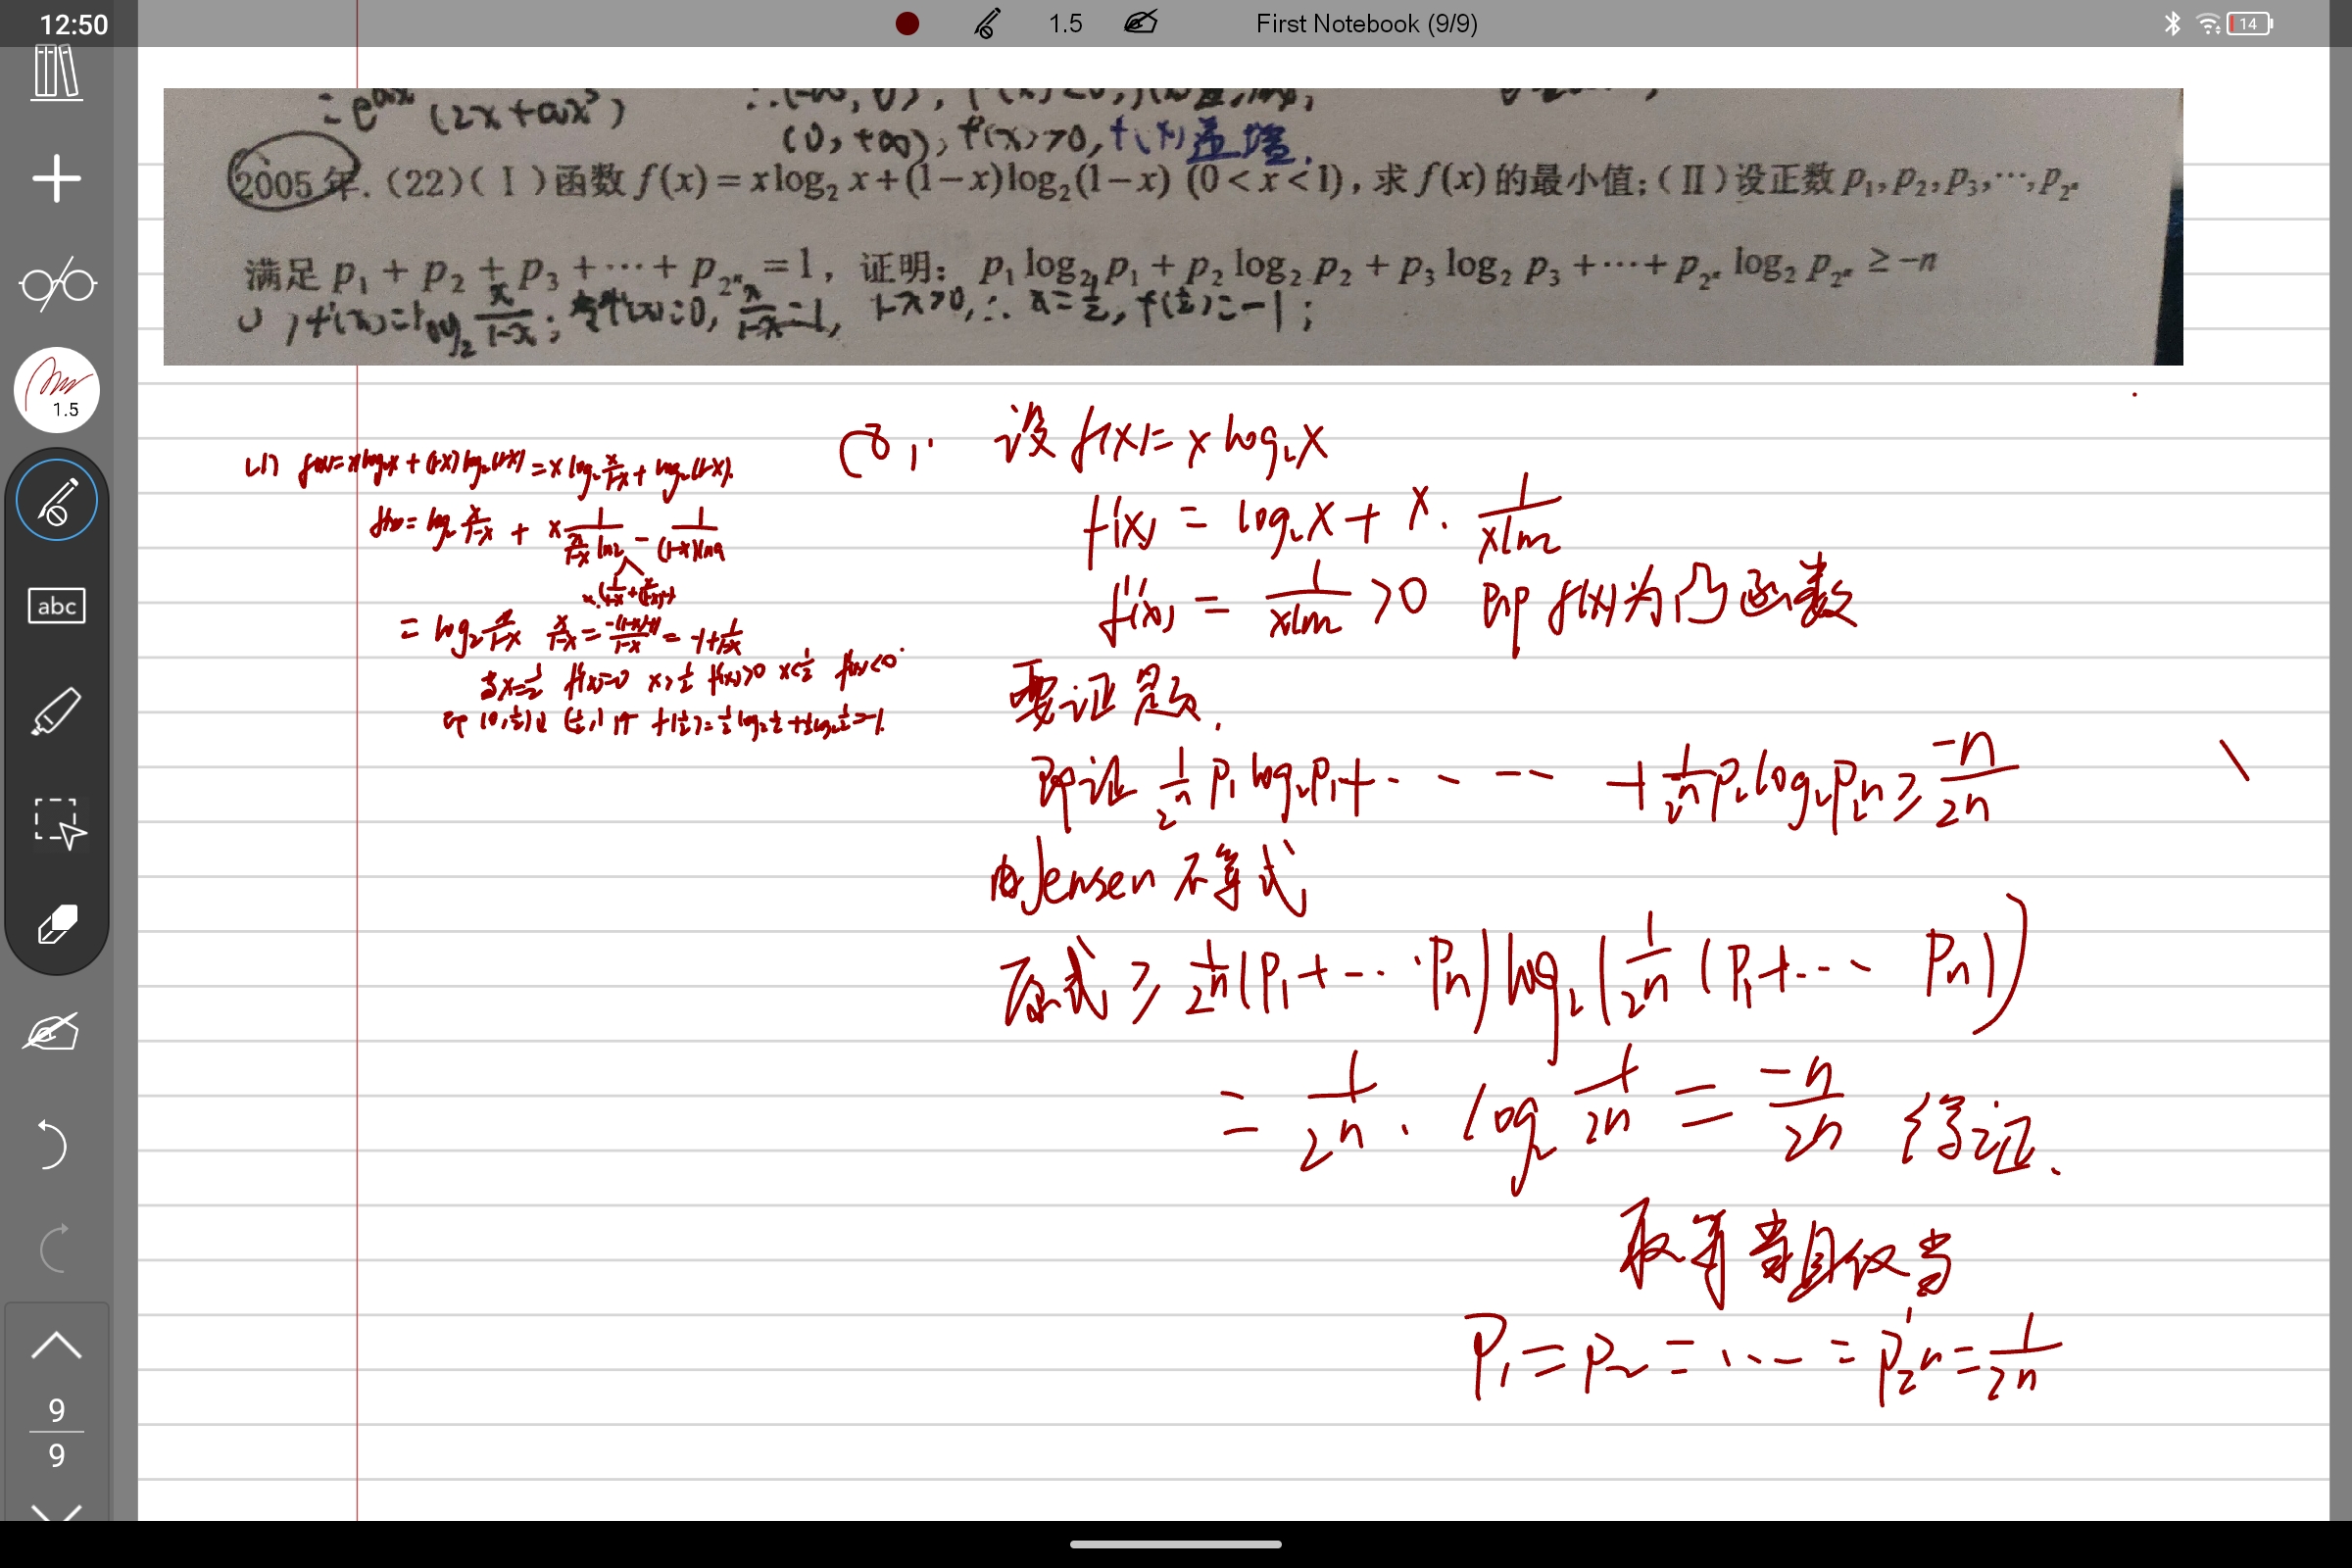Open the red pen color swatch labeled 1.5
2352x1568 pixels.
[x=56, y=390]
